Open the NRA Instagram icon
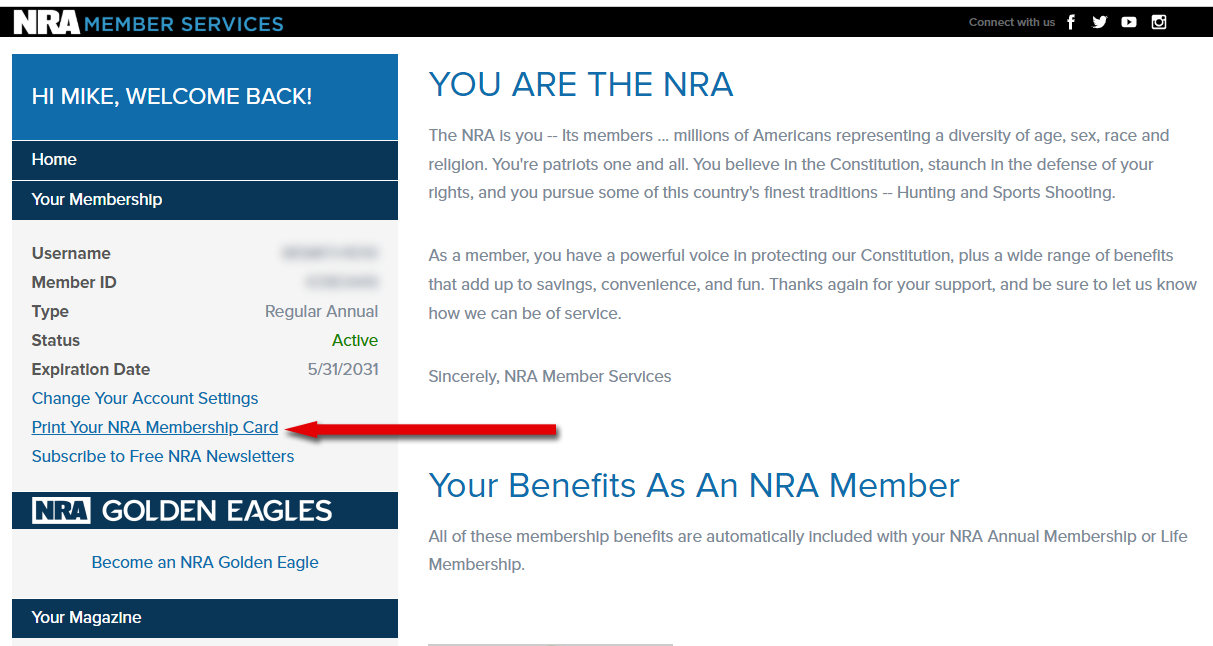The width and height of the screenshot is (1213, 646). click(x=1159, y=22)
